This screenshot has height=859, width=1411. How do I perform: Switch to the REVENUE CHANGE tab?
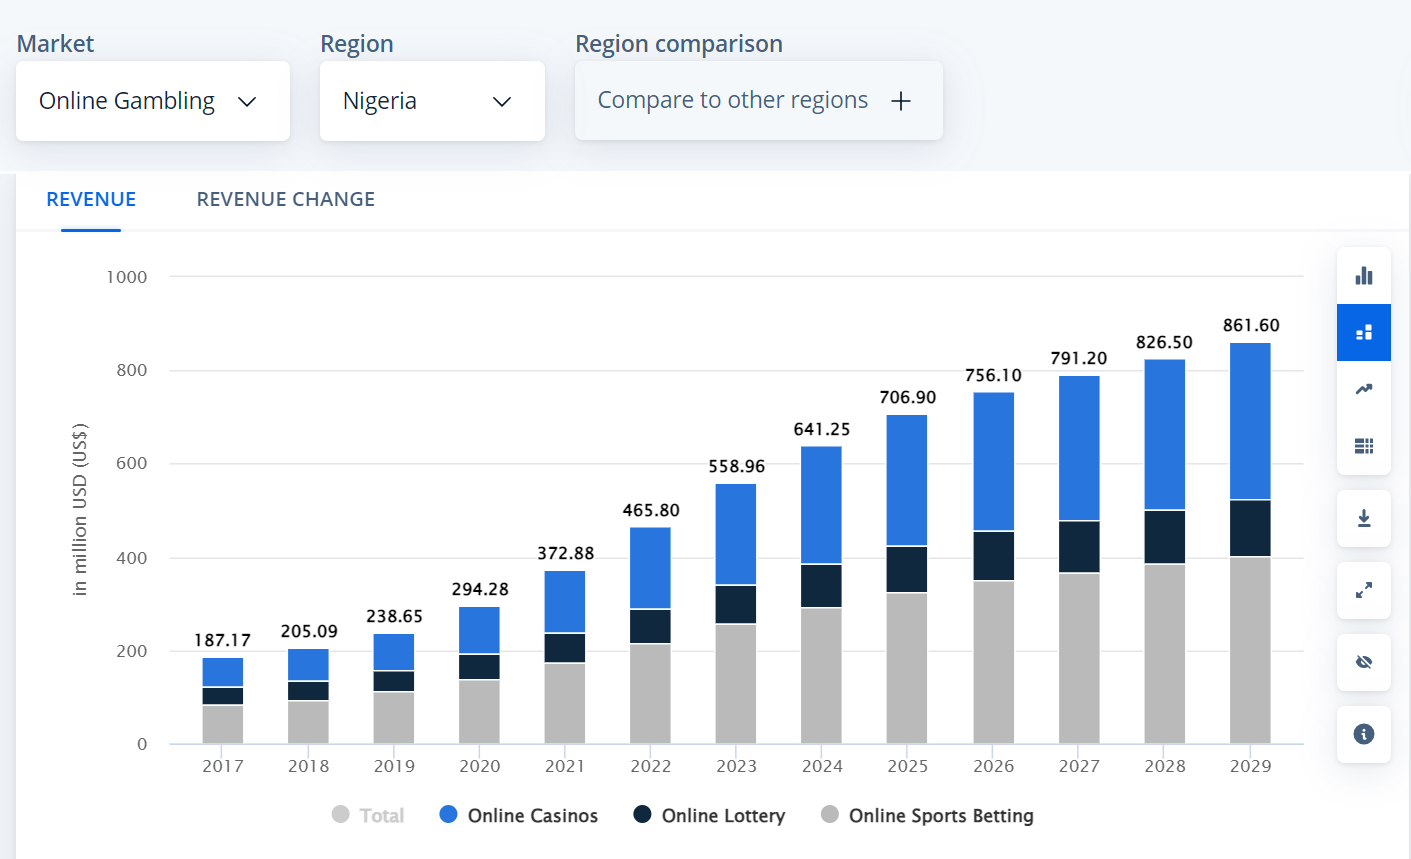click(285, 199)
